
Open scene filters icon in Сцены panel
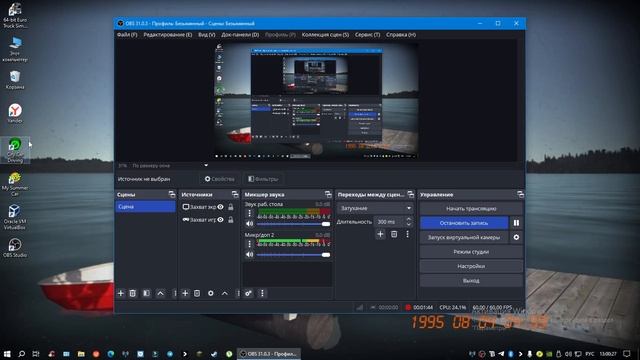click(146, 293)
